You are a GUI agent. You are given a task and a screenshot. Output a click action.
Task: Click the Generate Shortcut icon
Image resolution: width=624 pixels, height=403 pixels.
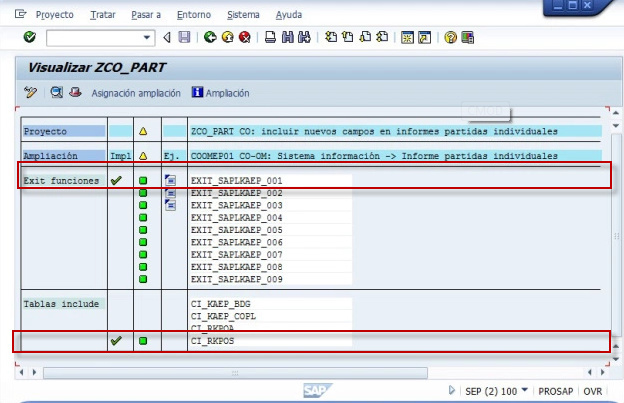425,38
